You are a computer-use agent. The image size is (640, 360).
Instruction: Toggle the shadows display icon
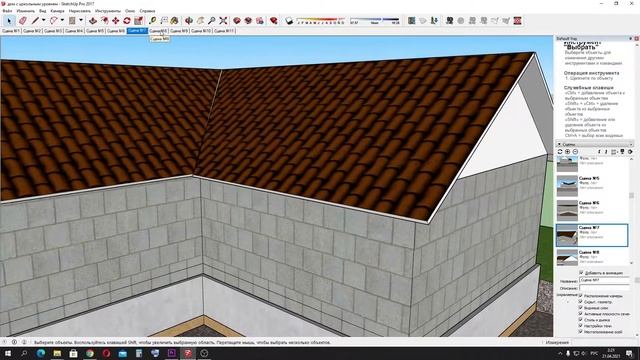coord(289,20)
